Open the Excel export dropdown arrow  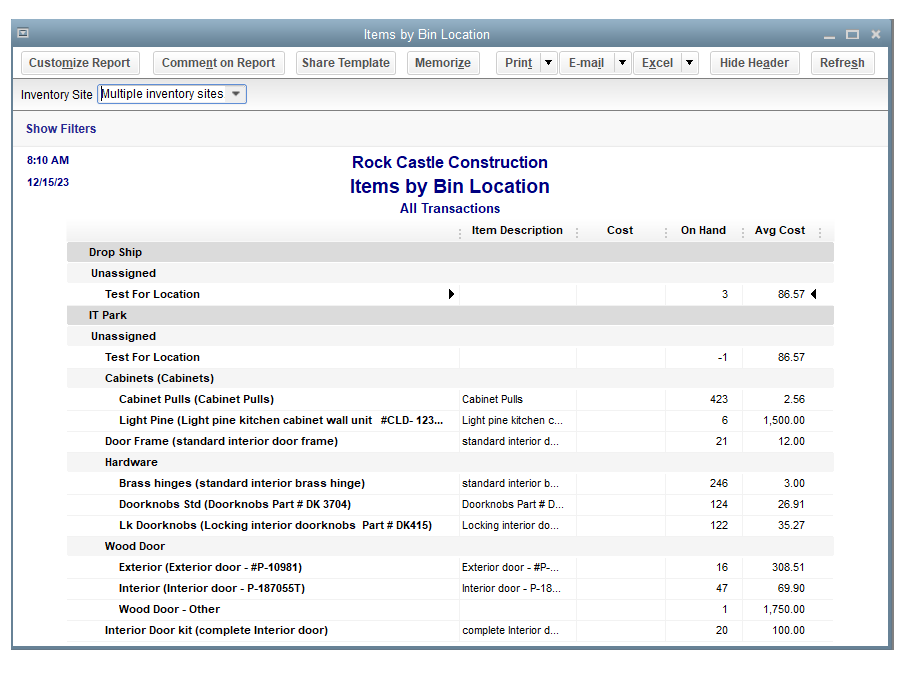tap(690, 63)
